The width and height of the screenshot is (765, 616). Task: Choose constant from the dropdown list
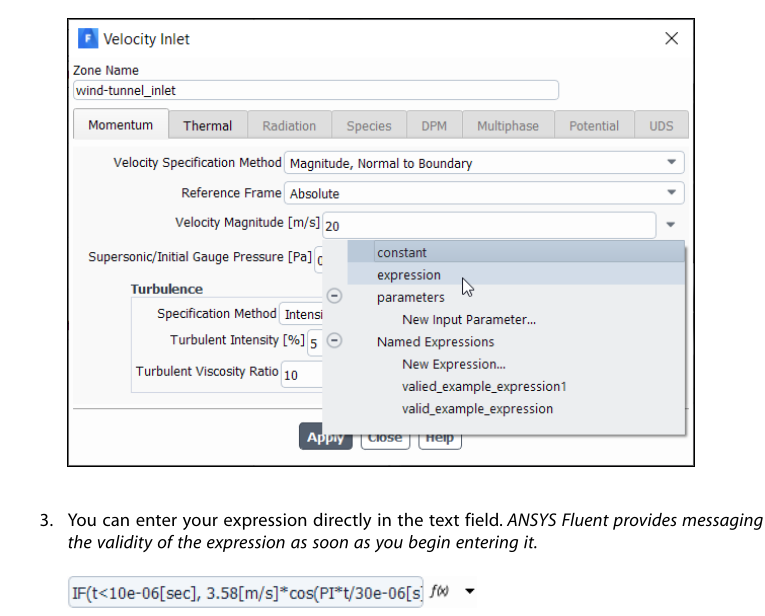[516, 252]
